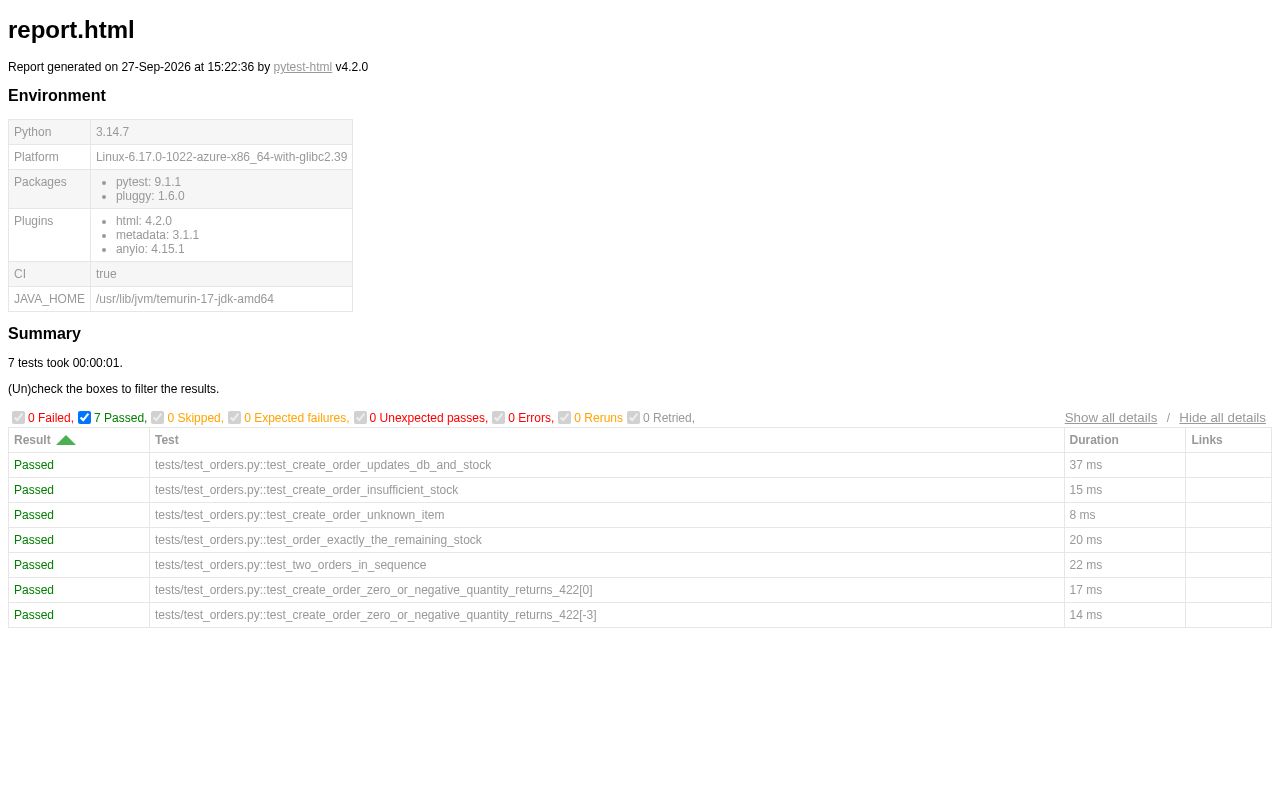Toggle the Expected failures checkbox

click(234, 418)
